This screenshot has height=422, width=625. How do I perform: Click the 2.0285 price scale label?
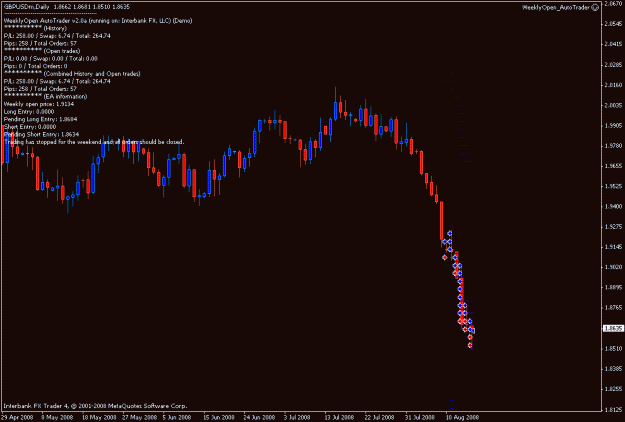coord(613,65)
